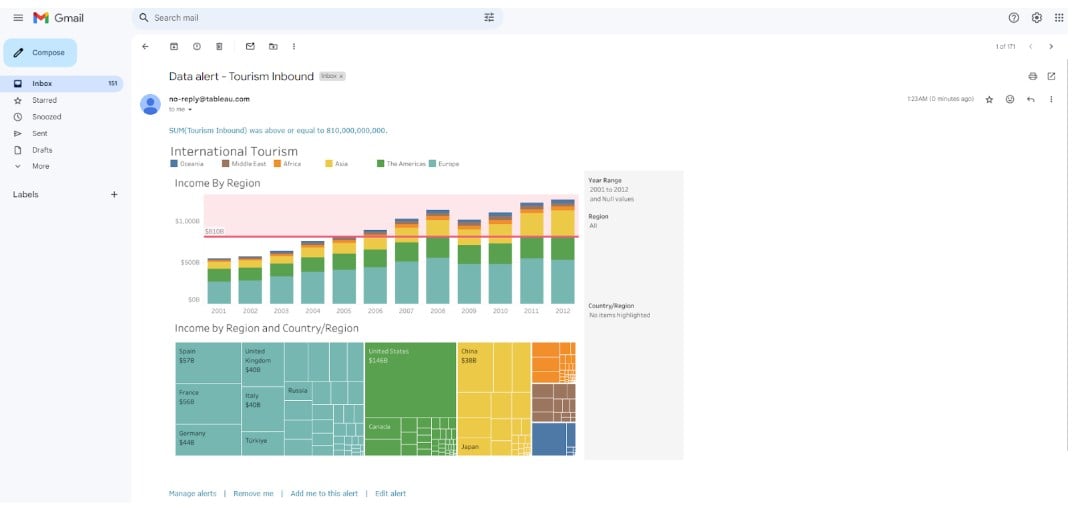The image size is (1076, 508).
Task: Go to the Drafts folder
Action: pos(42,150)
